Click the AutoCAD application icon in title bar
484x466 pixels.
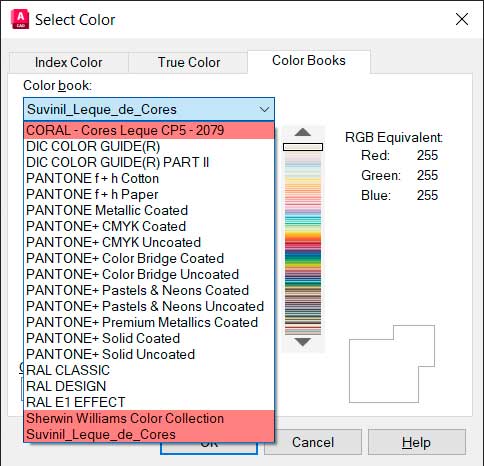click(x=20, y=19)
